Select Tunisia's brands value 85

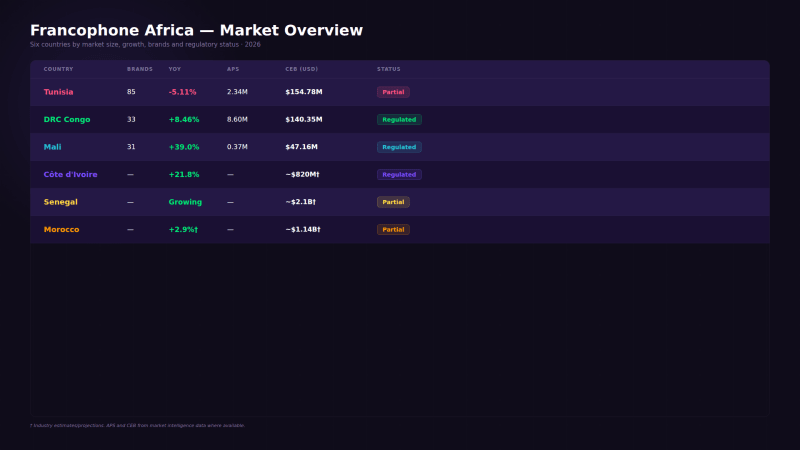click(131, 92)
